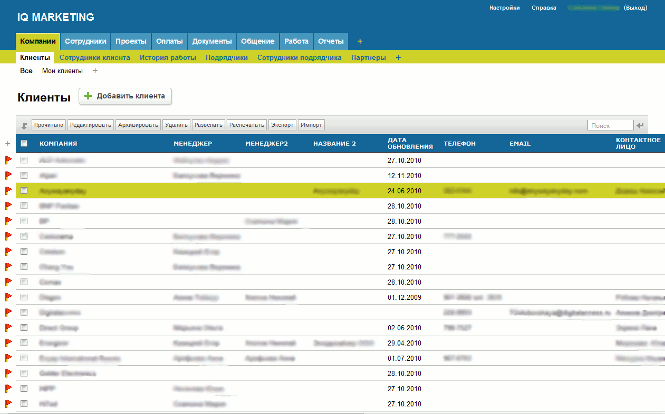Check the checkbox in the first client row

(x=24, y=159)
